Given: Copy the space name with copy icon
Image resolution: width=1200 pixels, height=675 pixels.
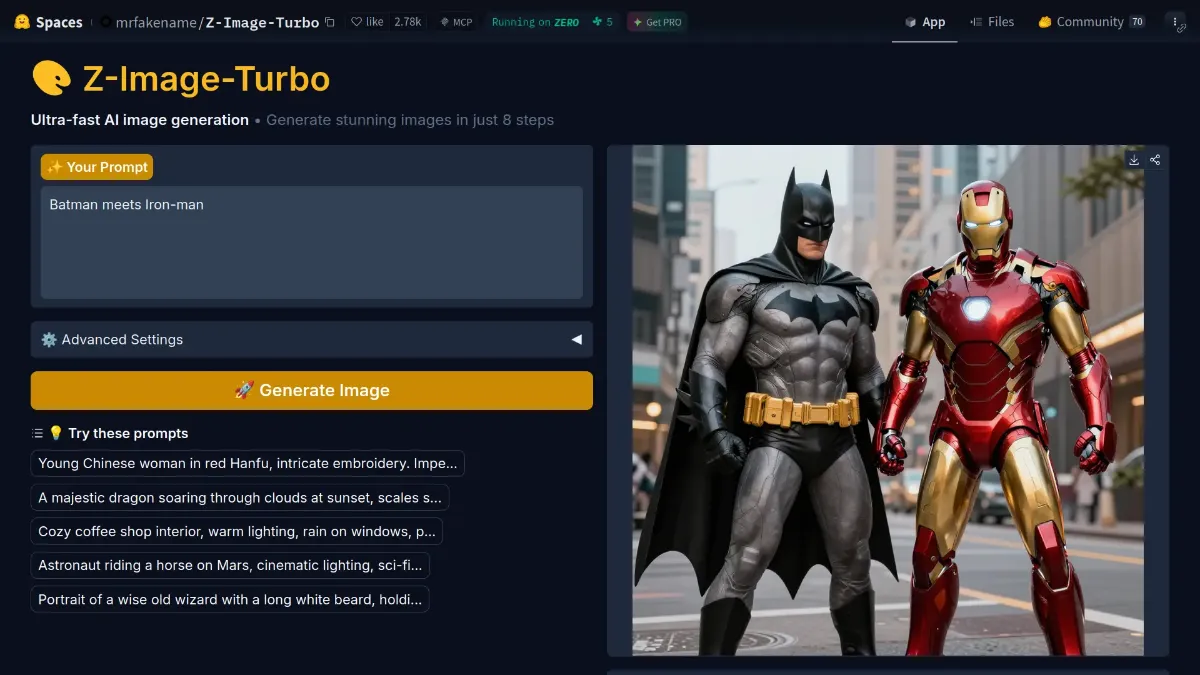Looking at the screenshot, I should tap(330, 22).
